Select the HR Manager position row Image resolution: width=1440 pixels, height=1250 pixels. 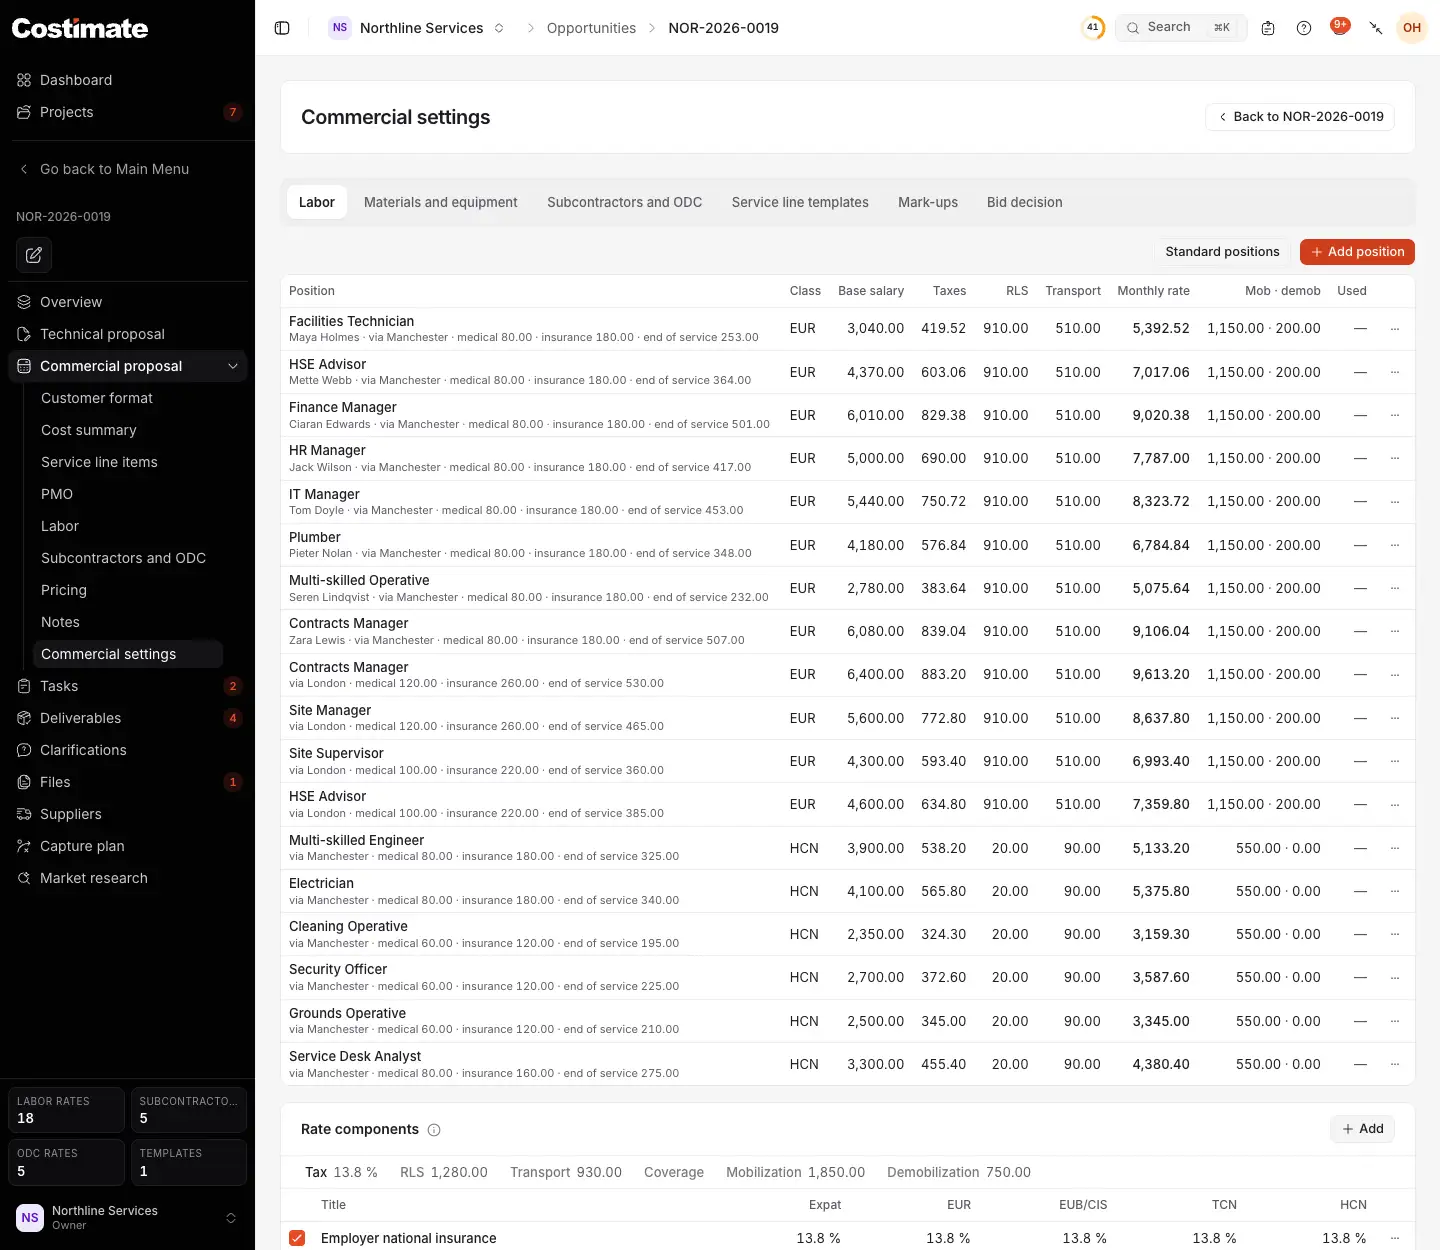(848, 458)
